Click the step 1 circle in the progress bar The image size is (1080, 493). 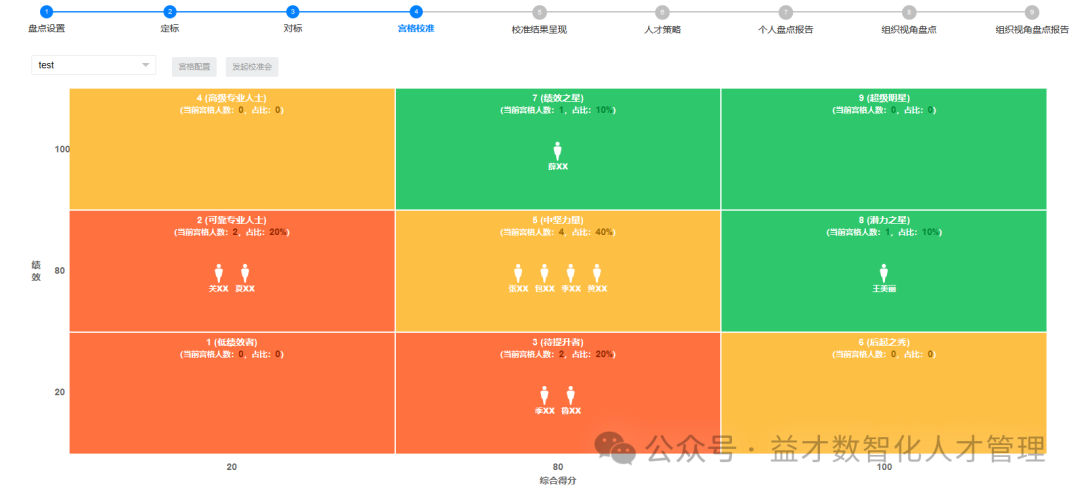46,12
